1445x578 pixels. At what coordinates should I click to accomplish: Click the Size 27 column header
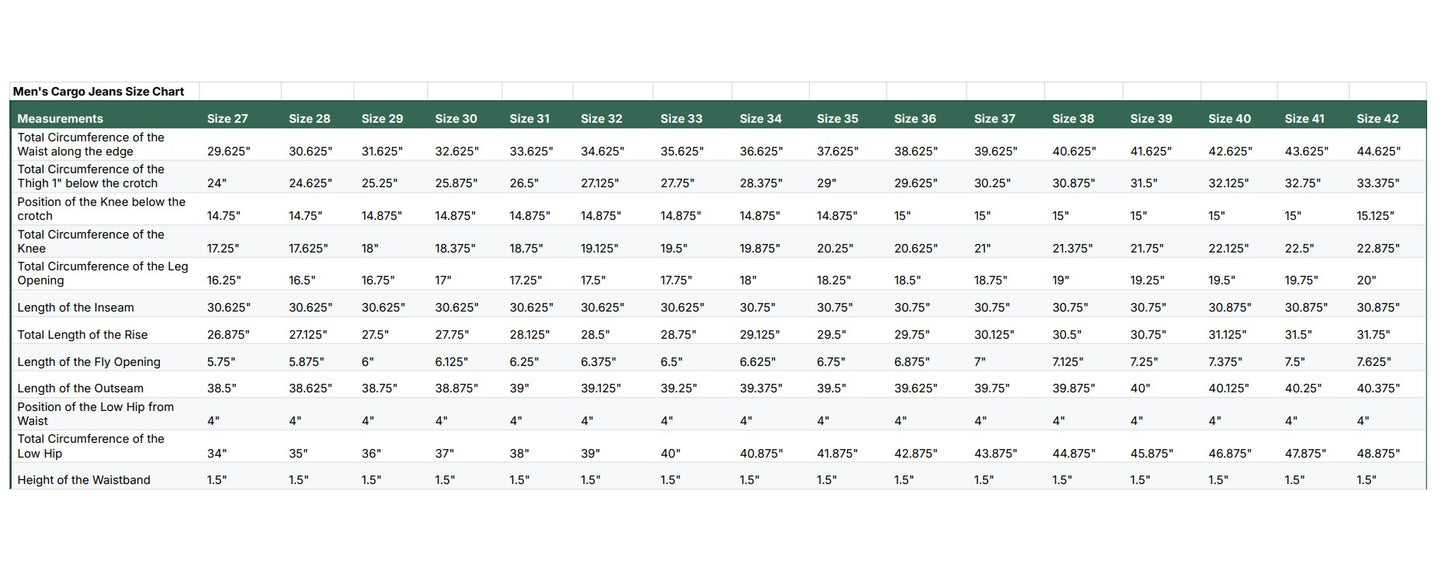tap(228, 119)
